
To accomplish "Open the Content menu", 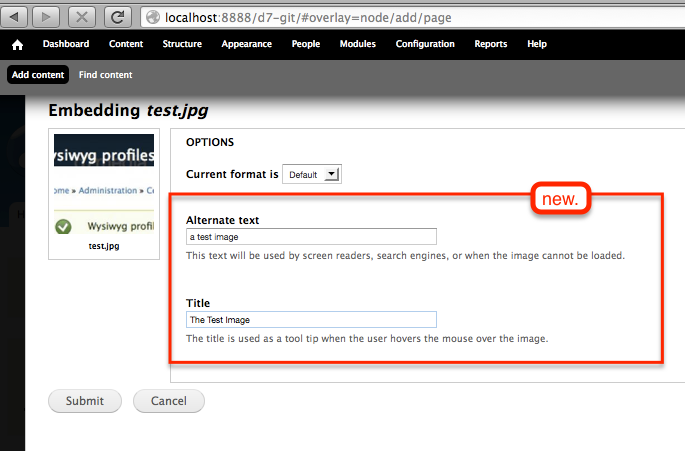I will click(126, 44).
